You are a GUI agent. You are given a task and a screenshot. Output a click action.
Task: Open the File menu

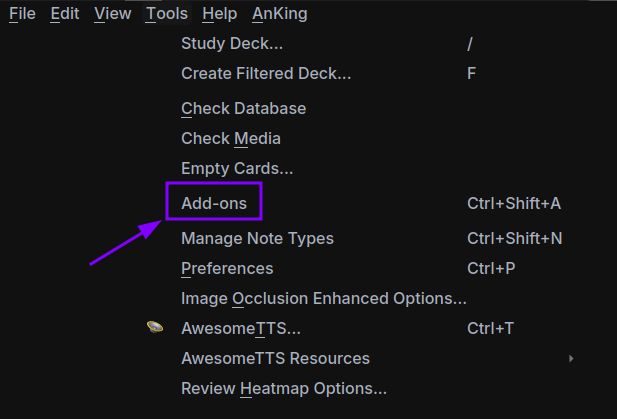coord(22,14)
